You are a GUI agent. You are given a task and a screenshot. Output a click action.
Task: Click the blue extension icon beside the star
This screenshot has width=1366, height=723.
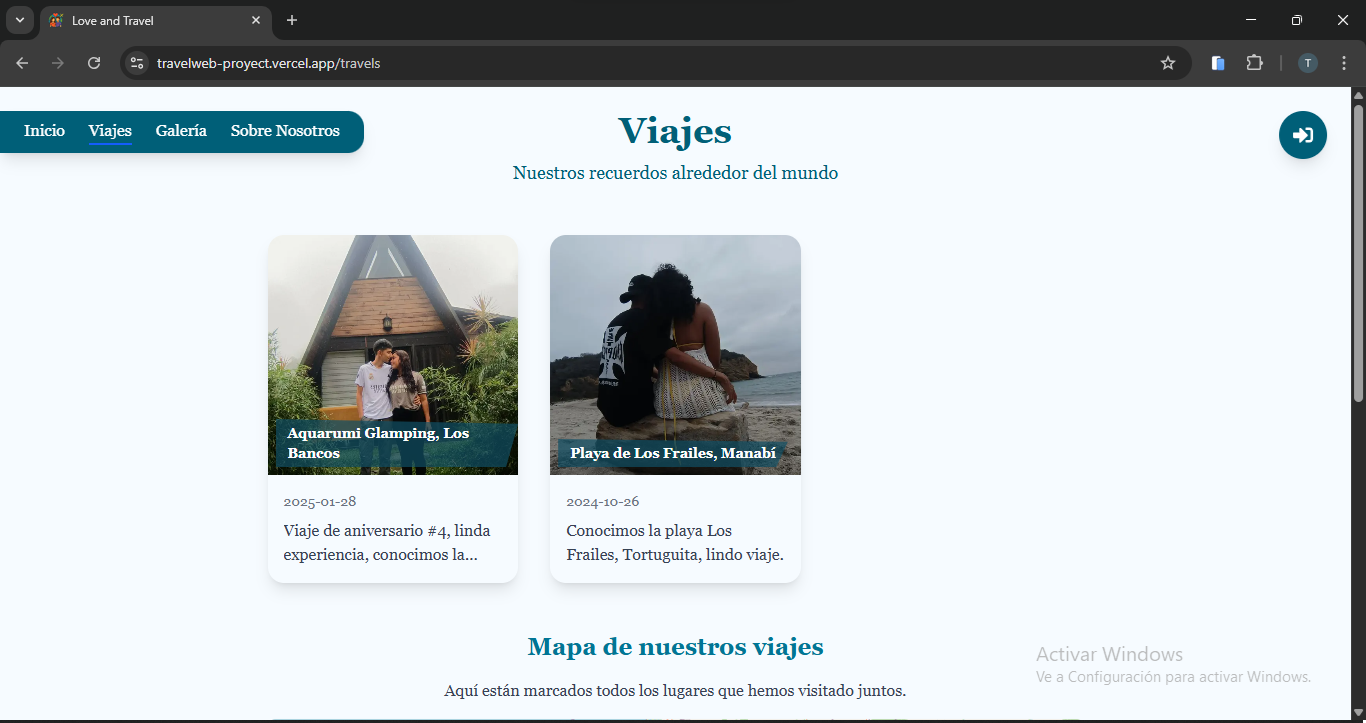coord(1217,63)
